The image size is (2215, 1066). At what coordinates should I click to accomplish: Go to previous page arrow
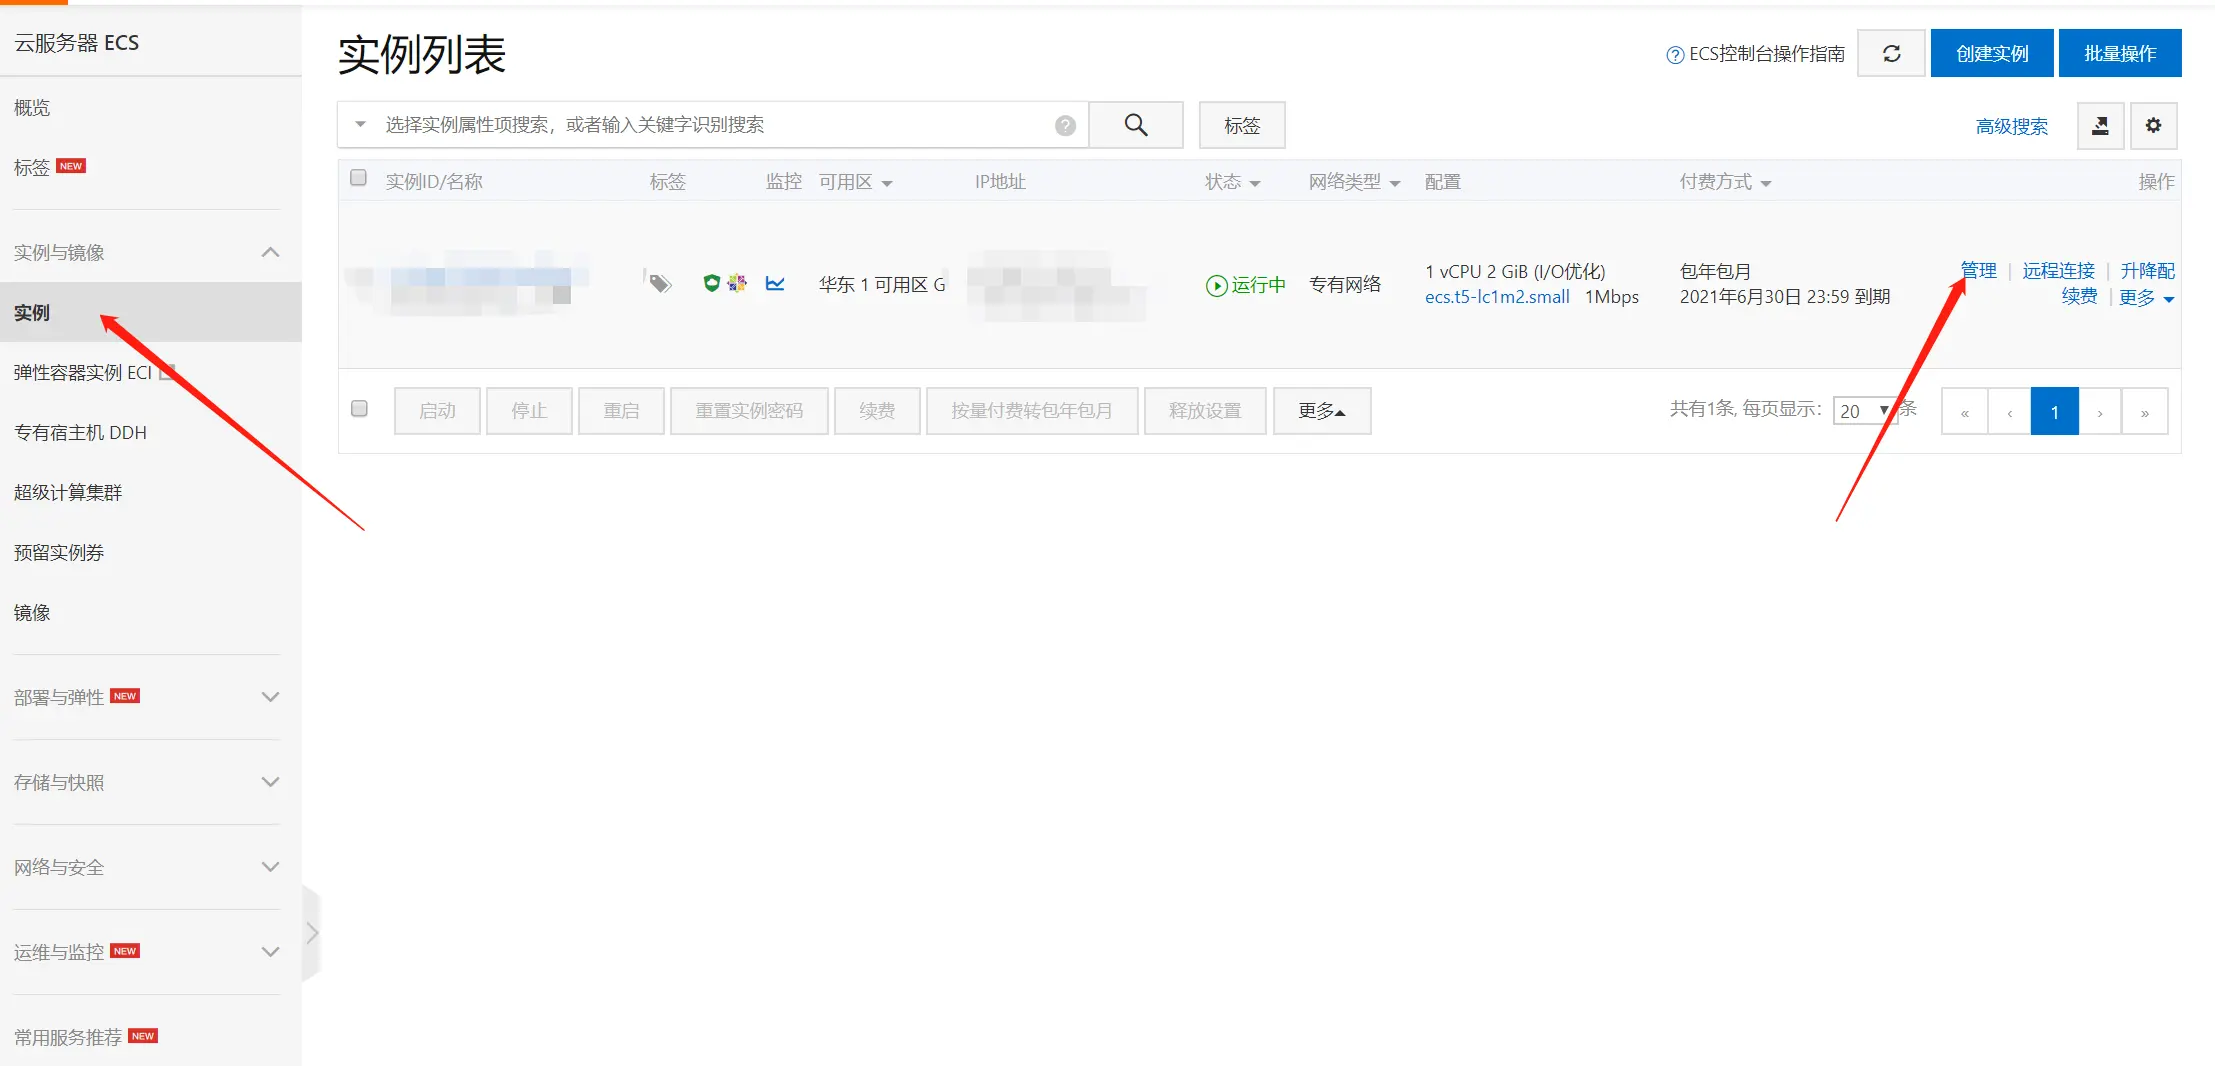[x=2009, y=411]
